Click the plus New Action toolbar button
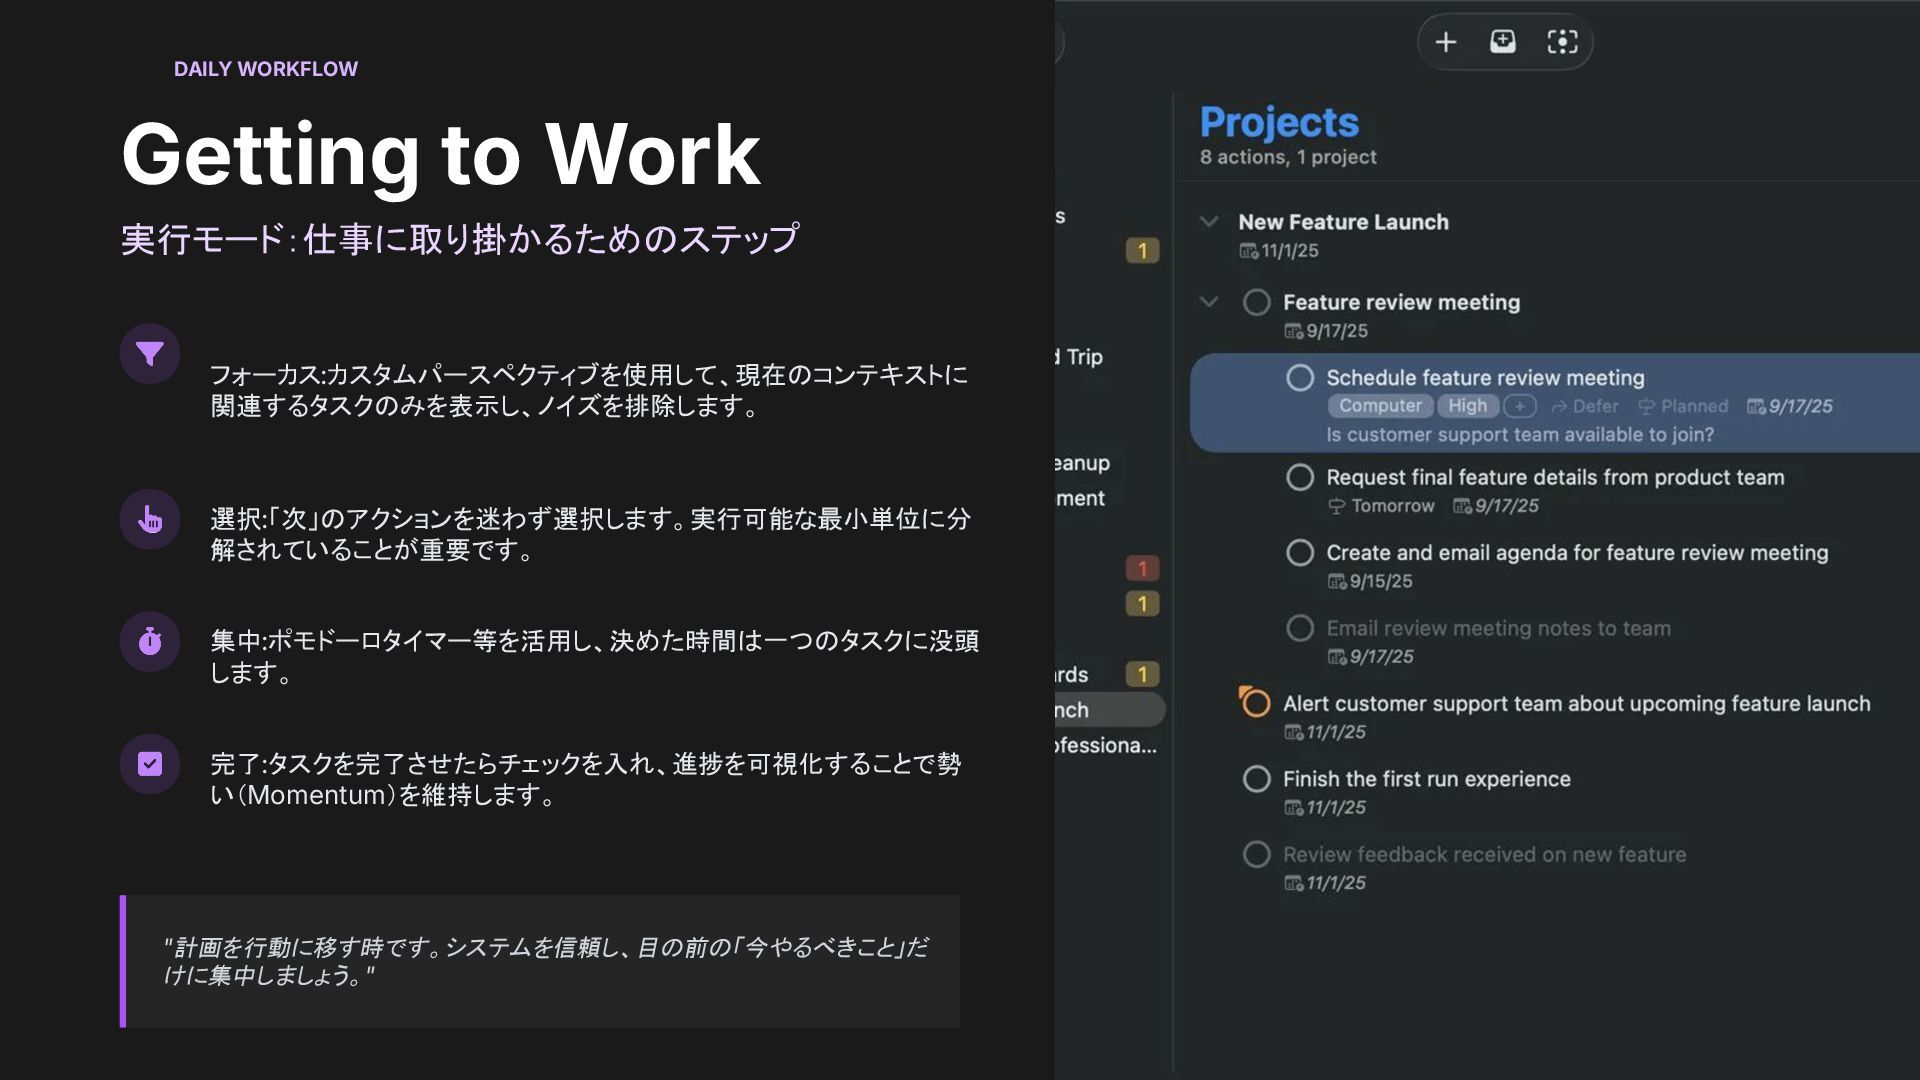The width and height of the screenshot is (1920, 1080). (1446, 42)
